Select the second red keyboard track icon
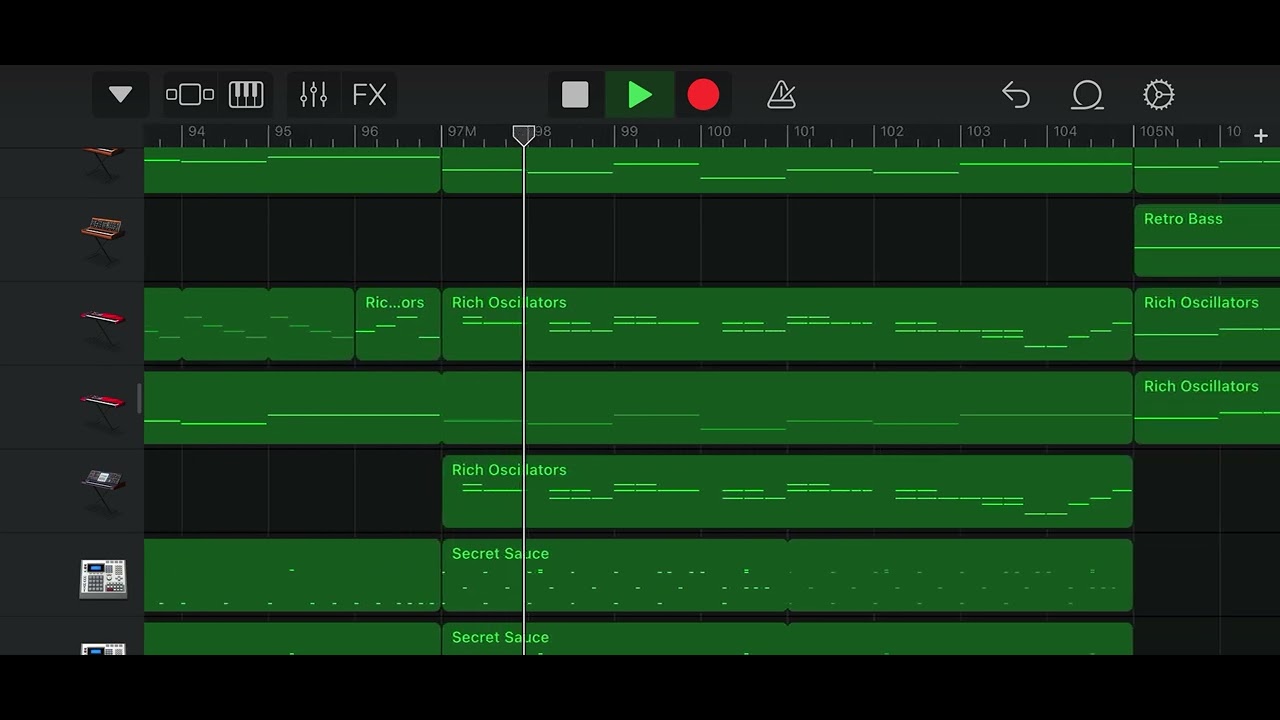 pyautogui.click(x=103, y=408)
